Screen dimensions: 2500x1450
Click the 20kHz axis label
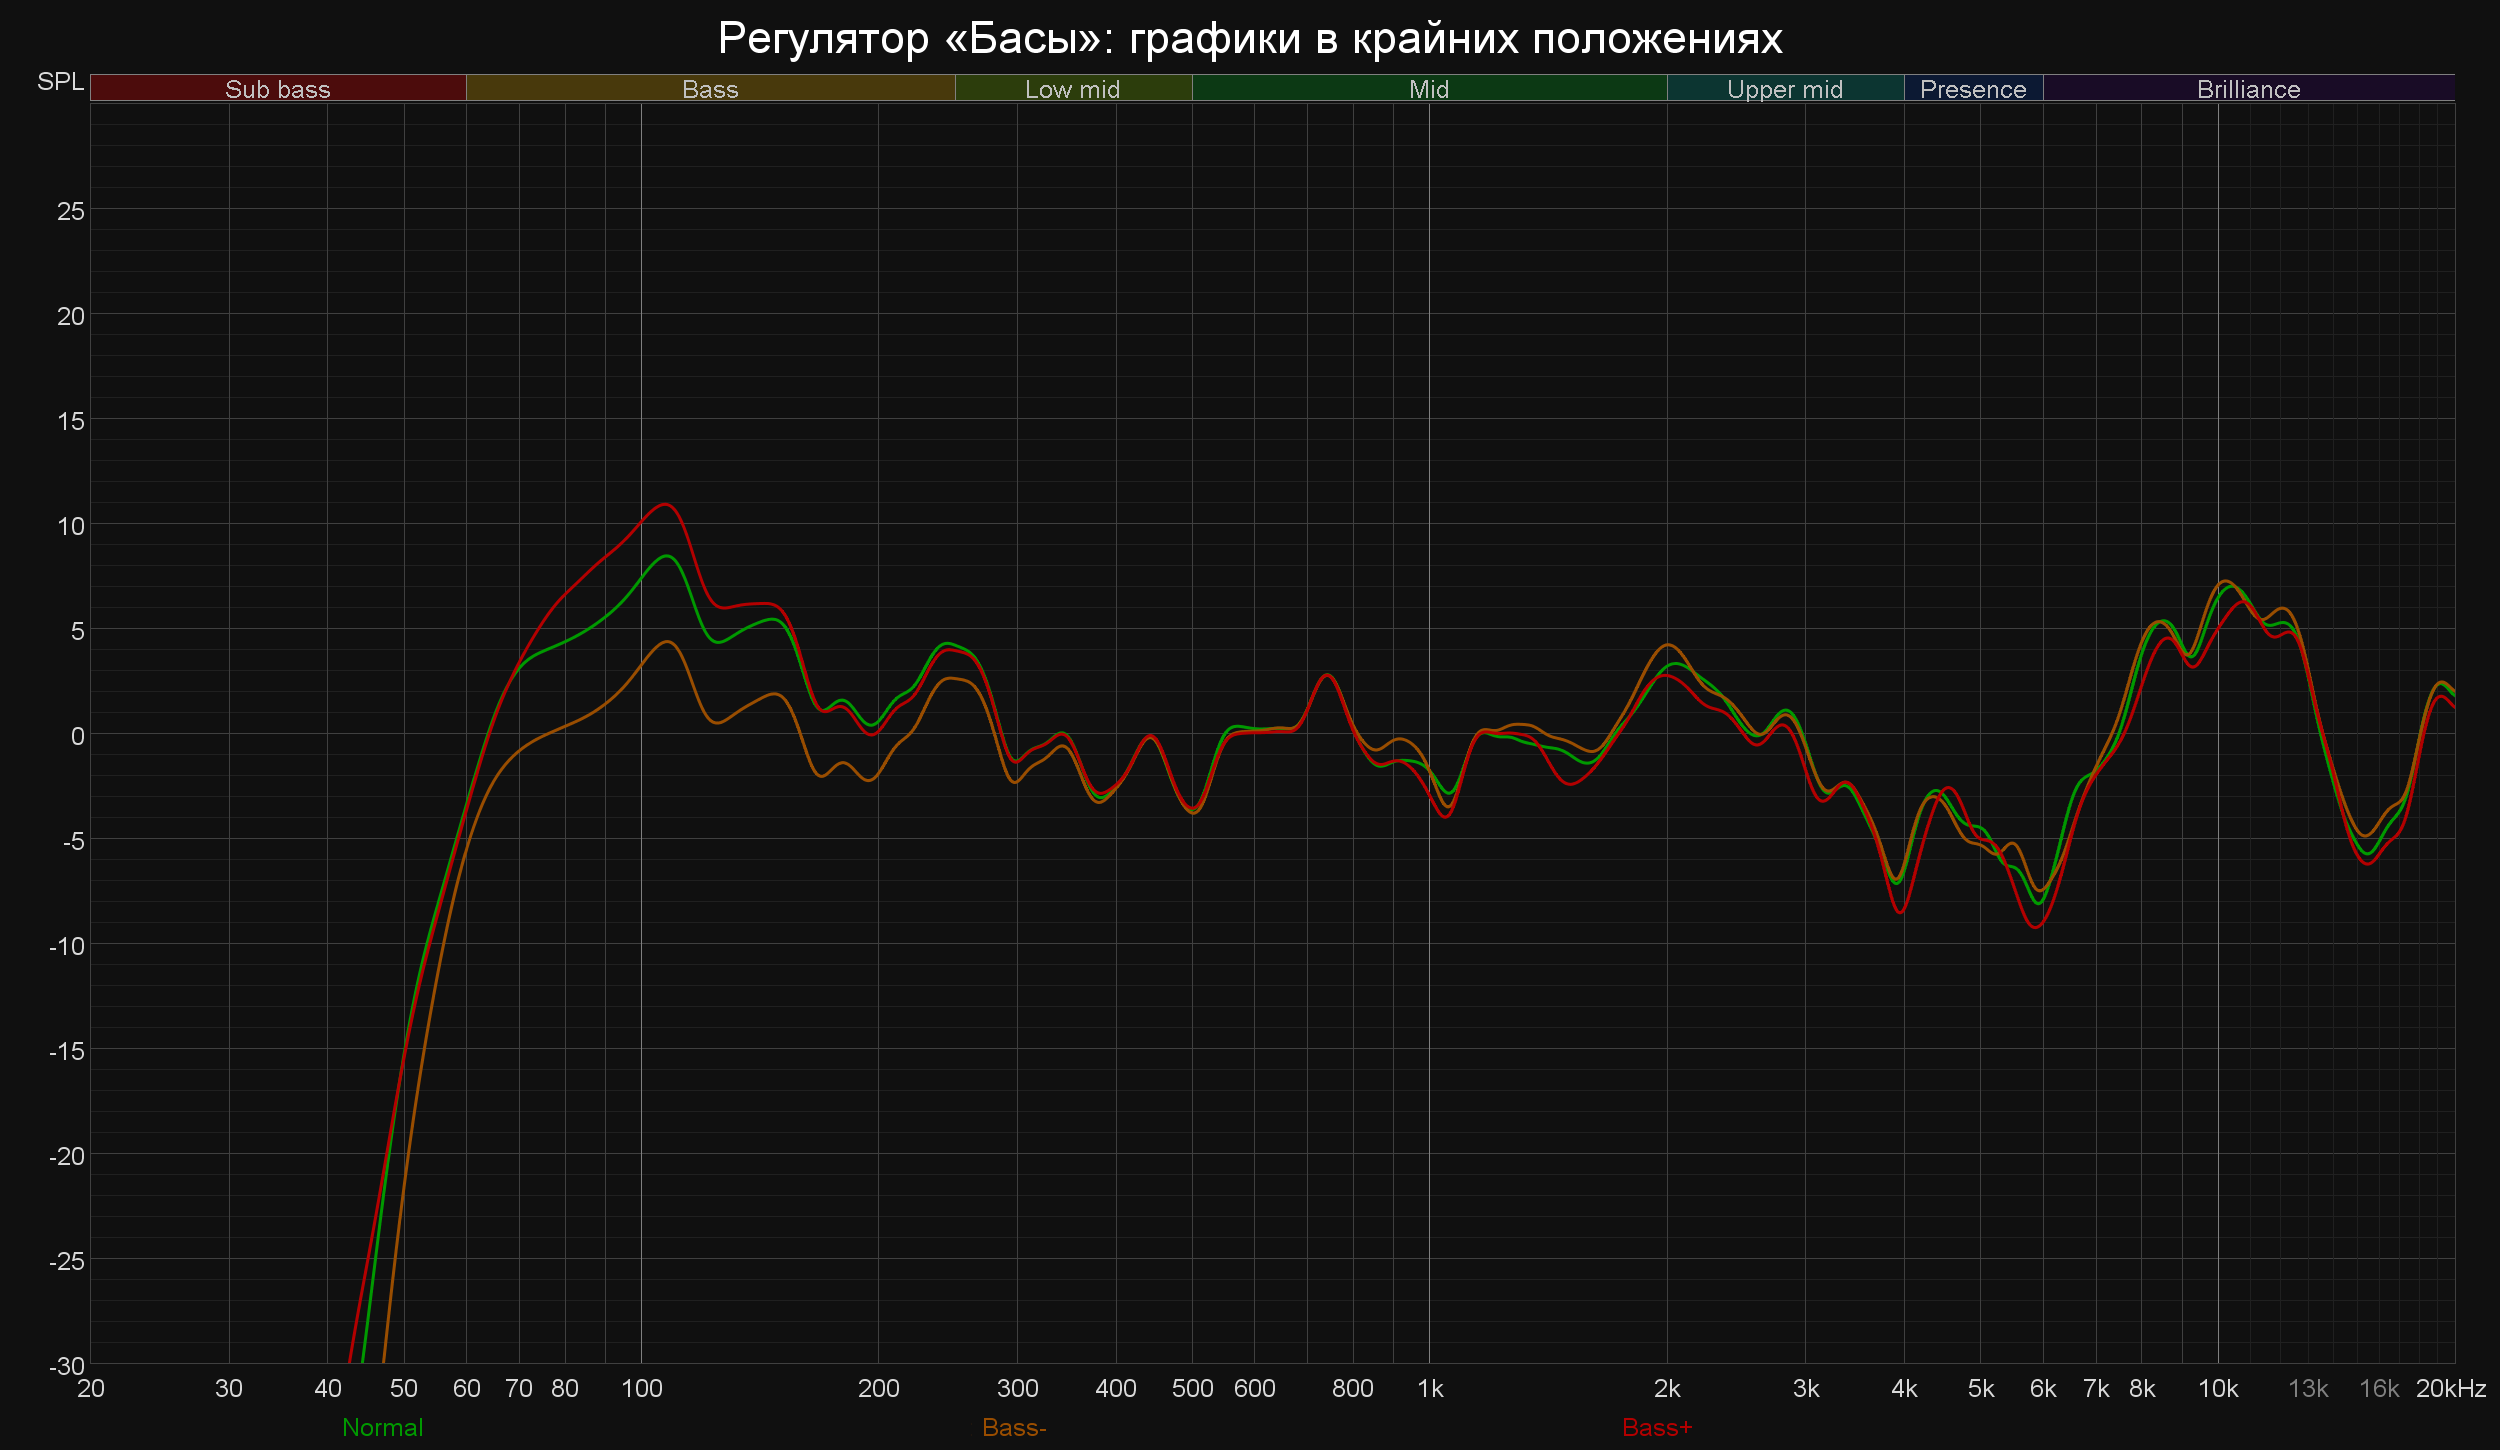click(2451, 1388)
